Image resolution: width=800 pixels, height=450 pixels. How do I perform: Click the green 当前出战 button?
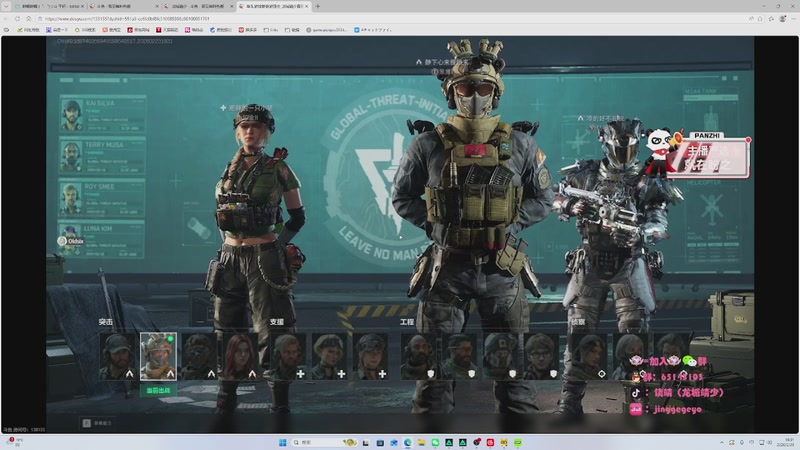158,390
